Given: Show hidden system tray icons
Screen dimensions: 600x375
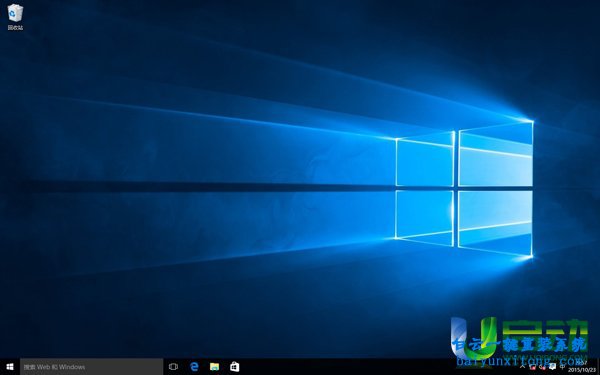Looking at the screenshot, I should point(522,367).
